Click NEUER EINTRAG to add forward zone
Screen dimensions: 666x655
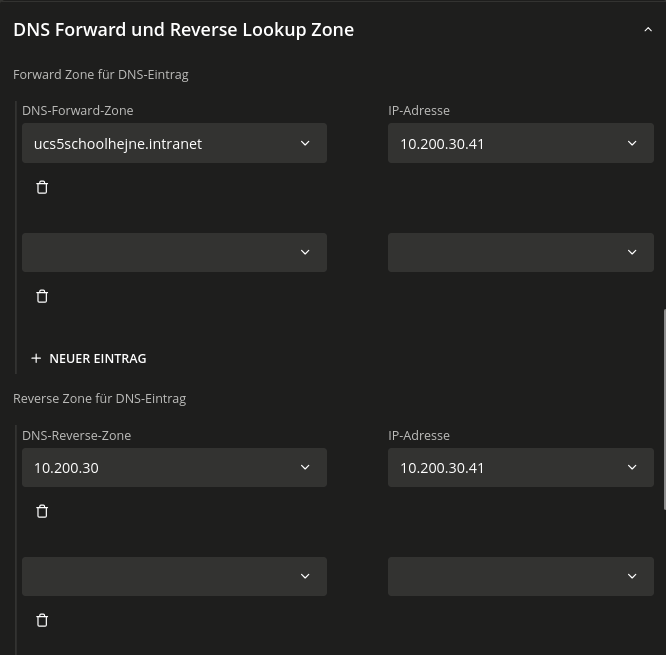pos(89,358)
